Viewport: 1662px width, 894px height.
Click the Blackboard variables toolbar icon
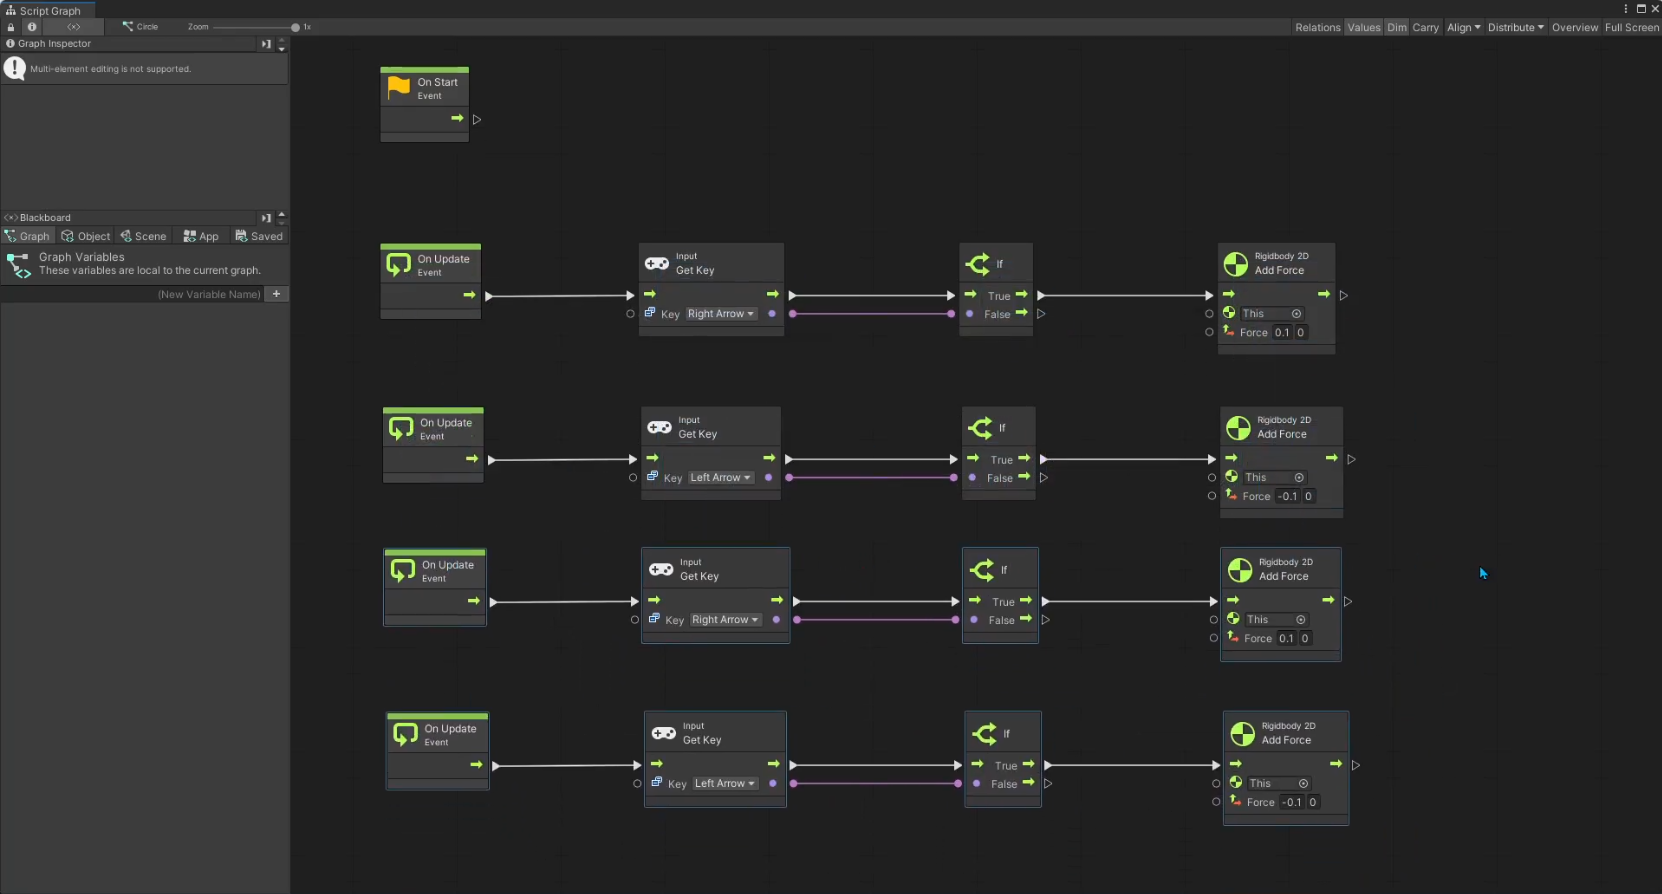[73, 27]
